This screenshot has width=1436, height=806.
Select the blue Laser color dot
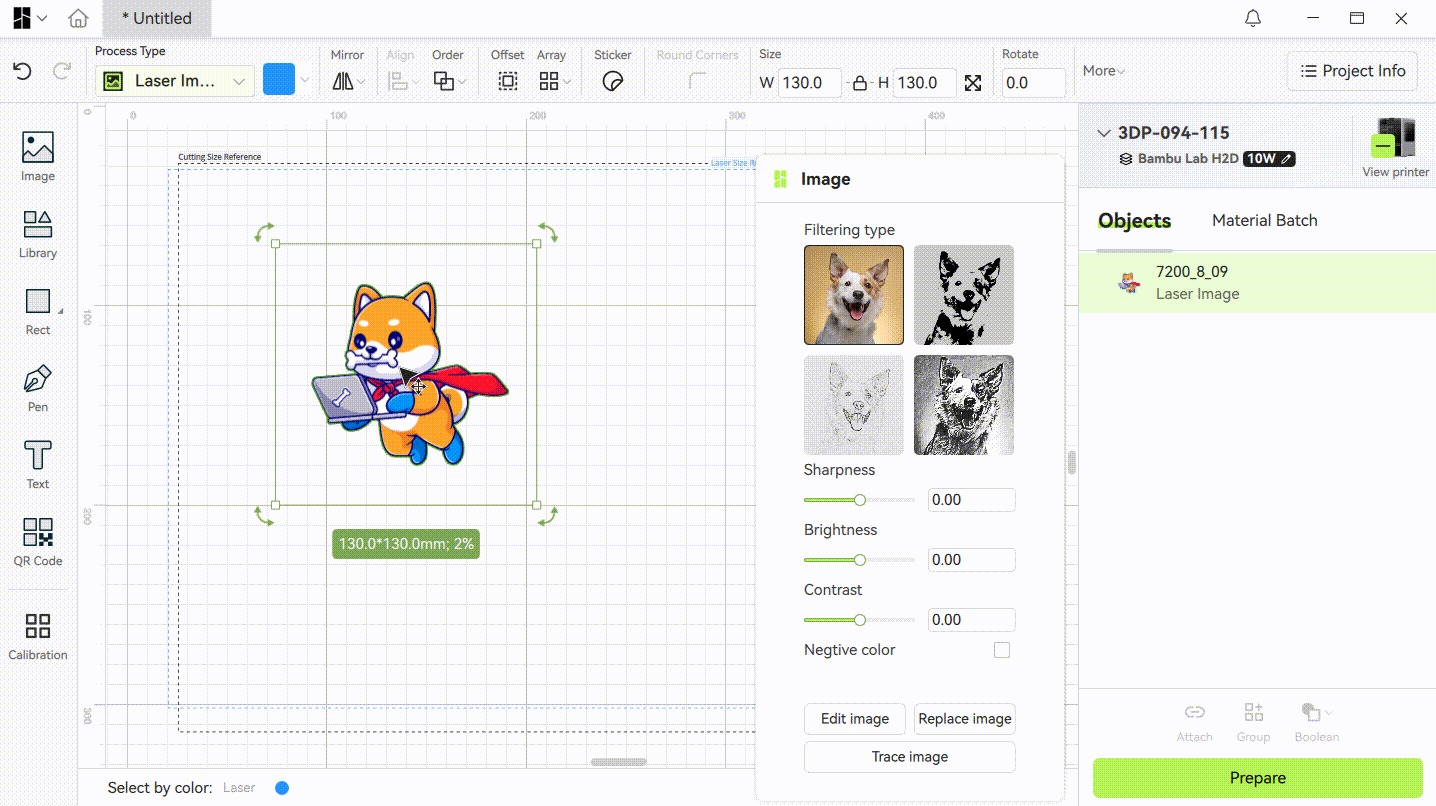point(282,788)
